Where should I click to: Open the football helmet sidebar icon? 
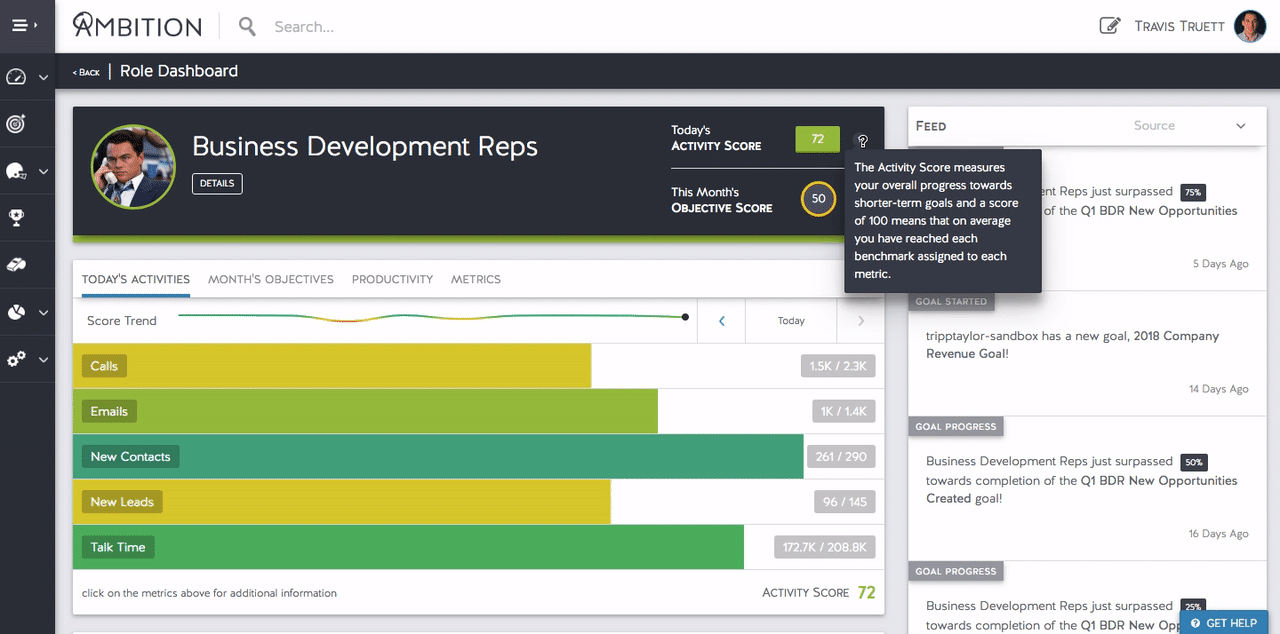pyautogui.click(x=16, y=172)
